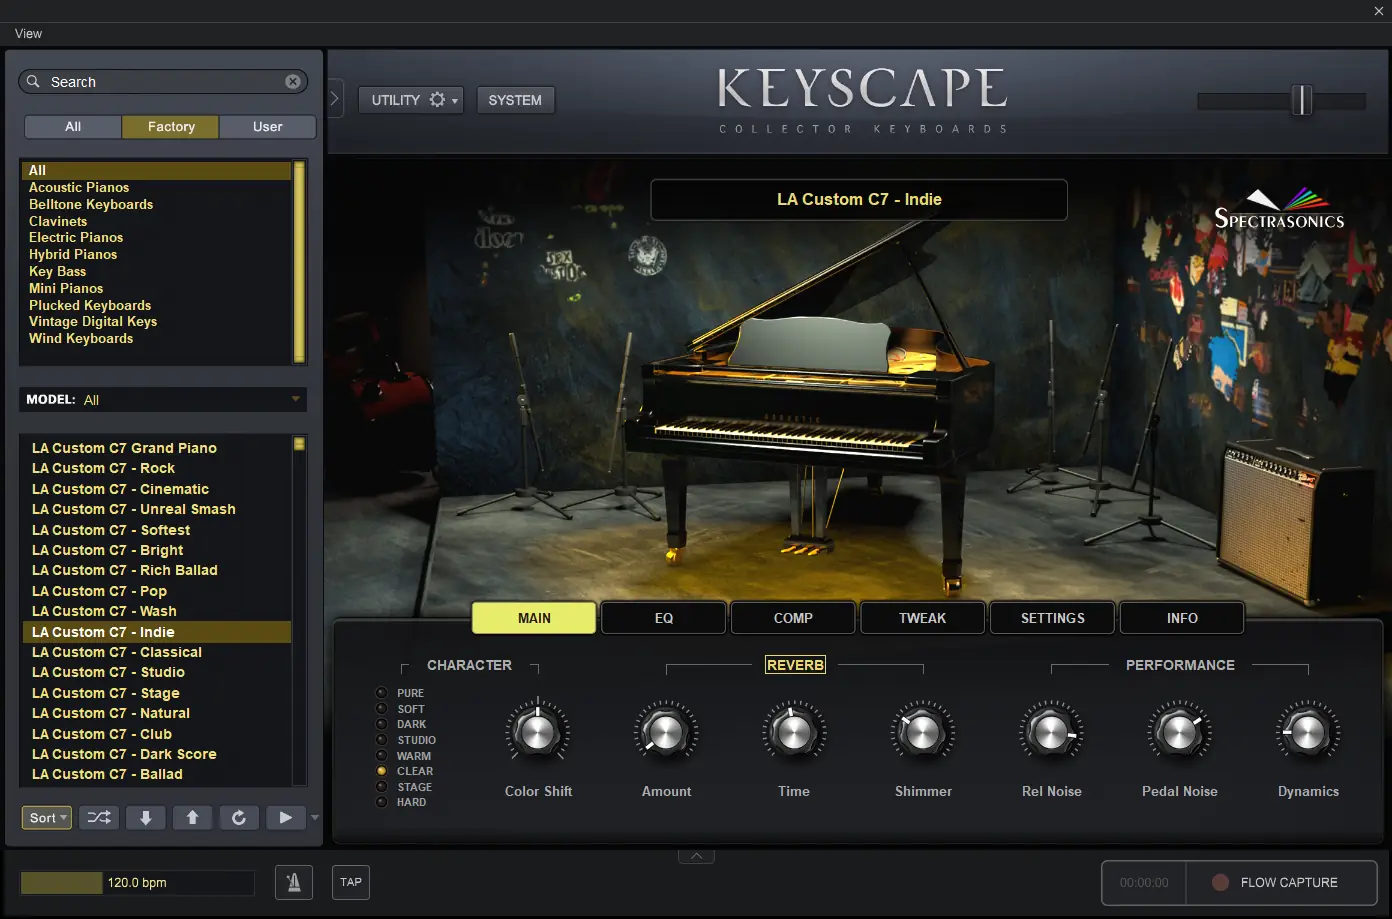Open the TWEAK tab
This screenshot has height=919, width=1392.
click(922, 618)
